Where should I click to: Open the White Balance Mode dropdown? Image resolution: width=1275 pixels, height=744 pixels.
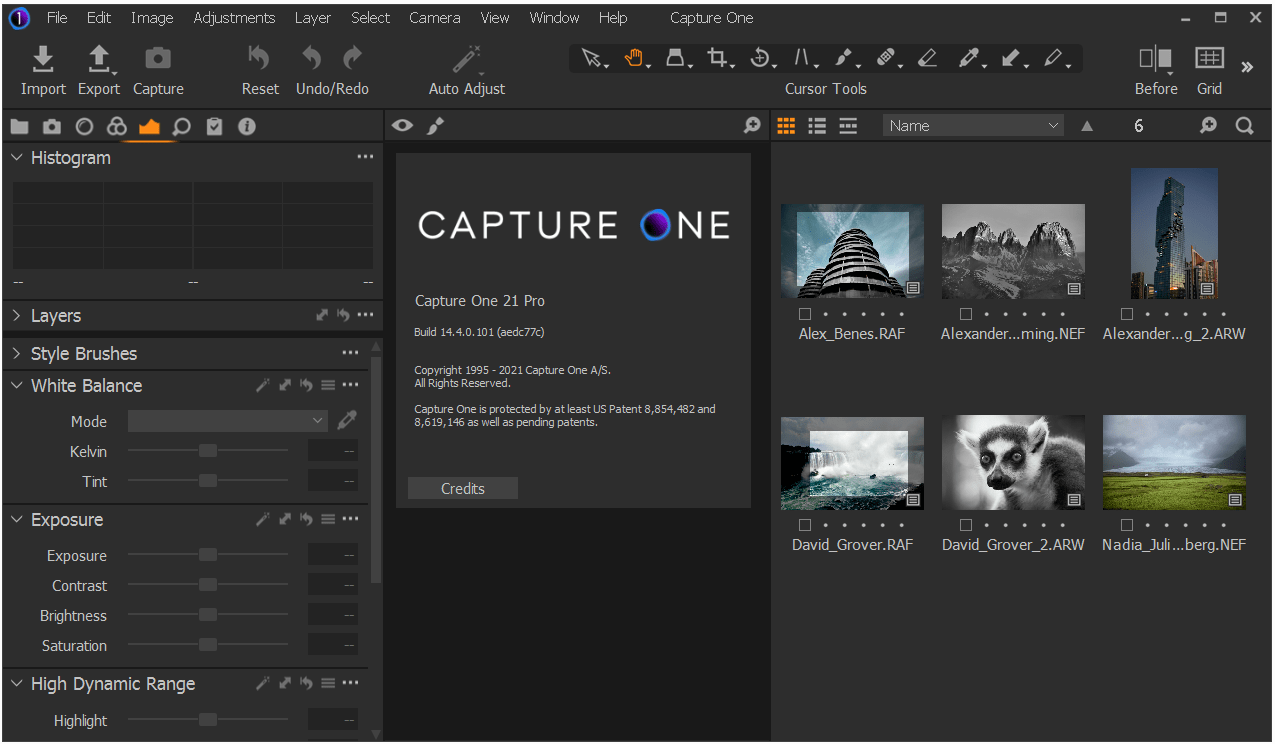[x=228, y=421]
